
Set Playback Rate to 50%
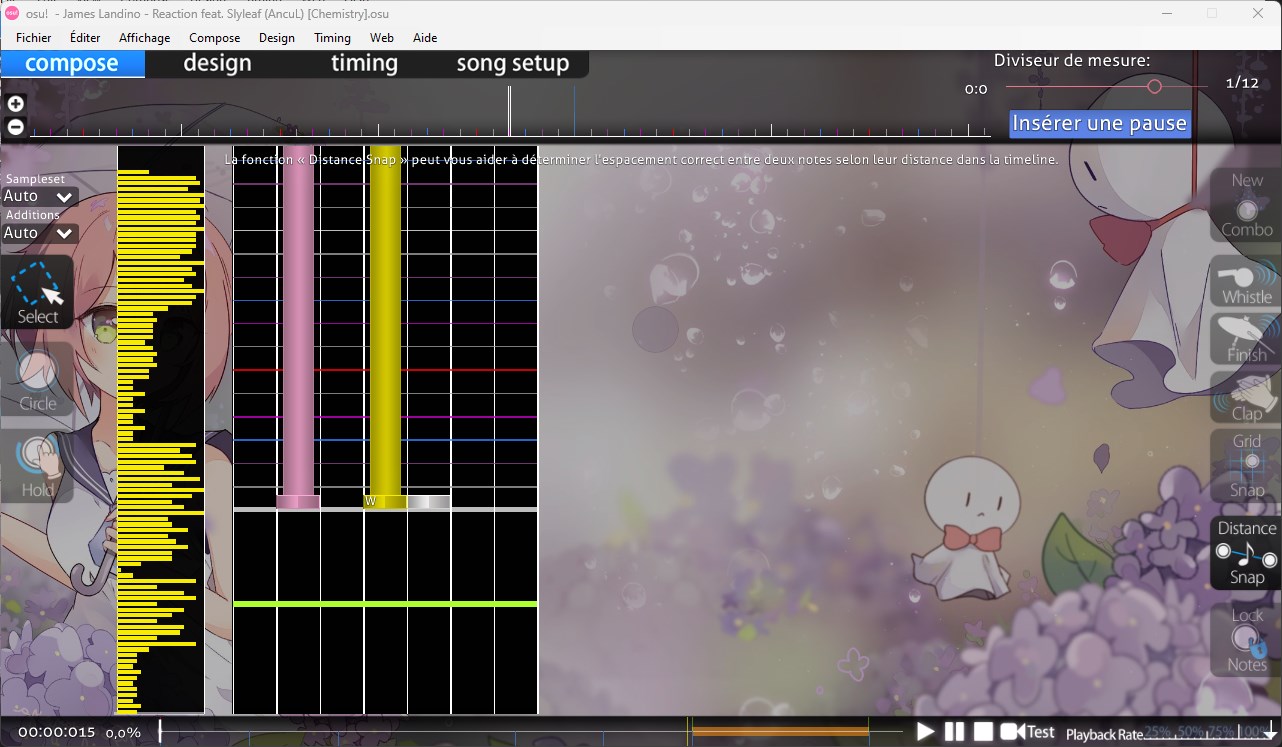[1189, 733]
